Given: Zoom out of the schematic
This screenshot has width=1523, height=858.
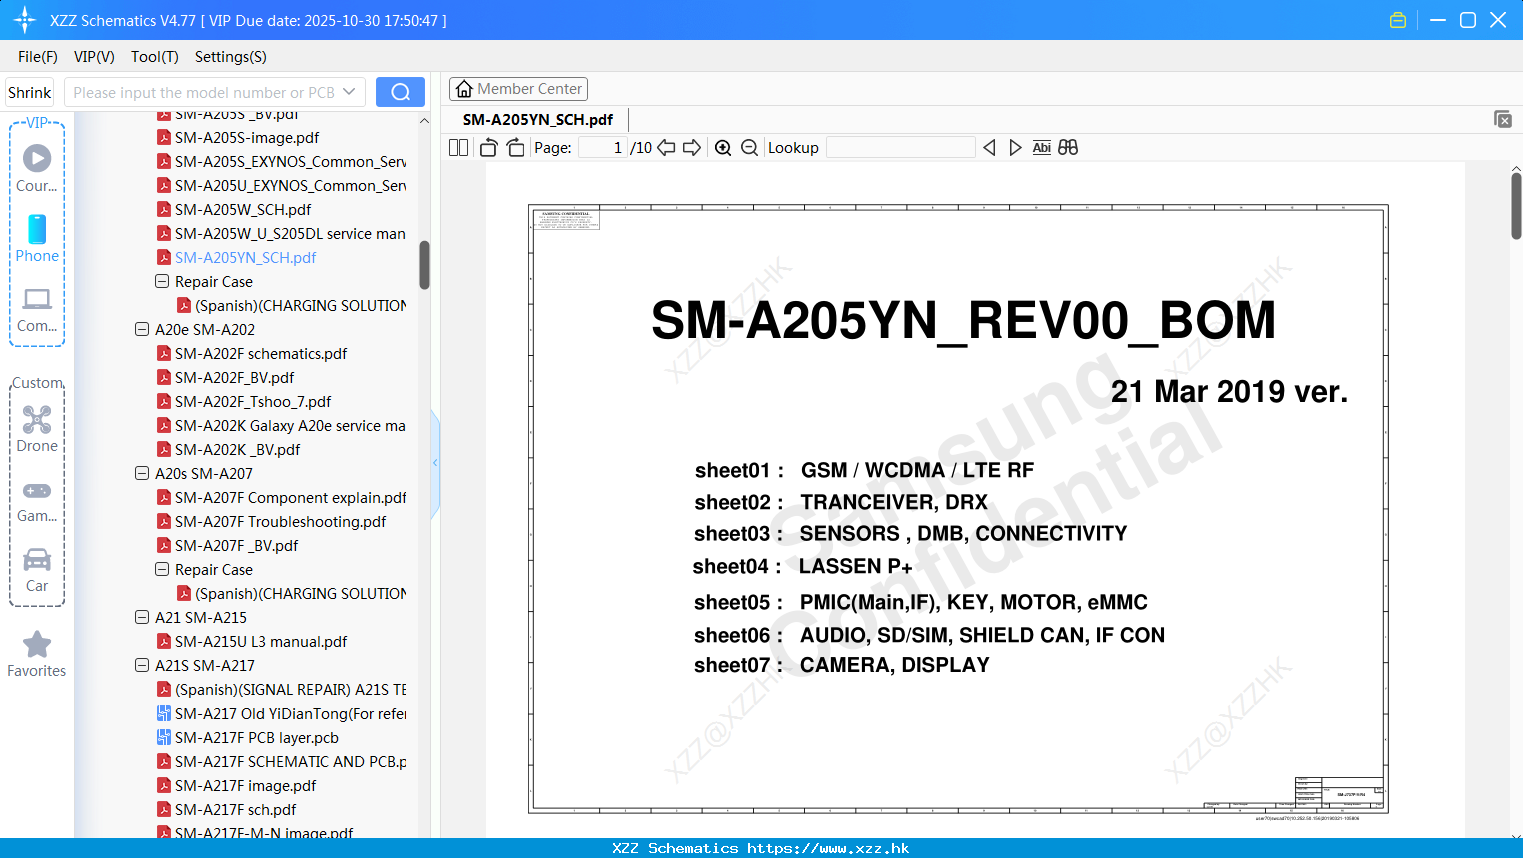Looking at the screenshot, I should pyautogui.click(x=749, y=148).
